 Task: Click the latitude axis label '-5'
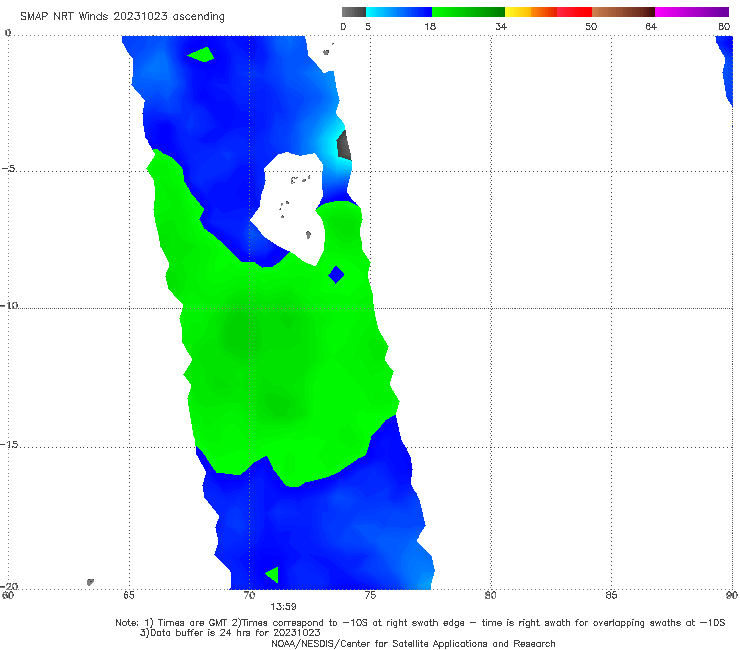[8, 169]
